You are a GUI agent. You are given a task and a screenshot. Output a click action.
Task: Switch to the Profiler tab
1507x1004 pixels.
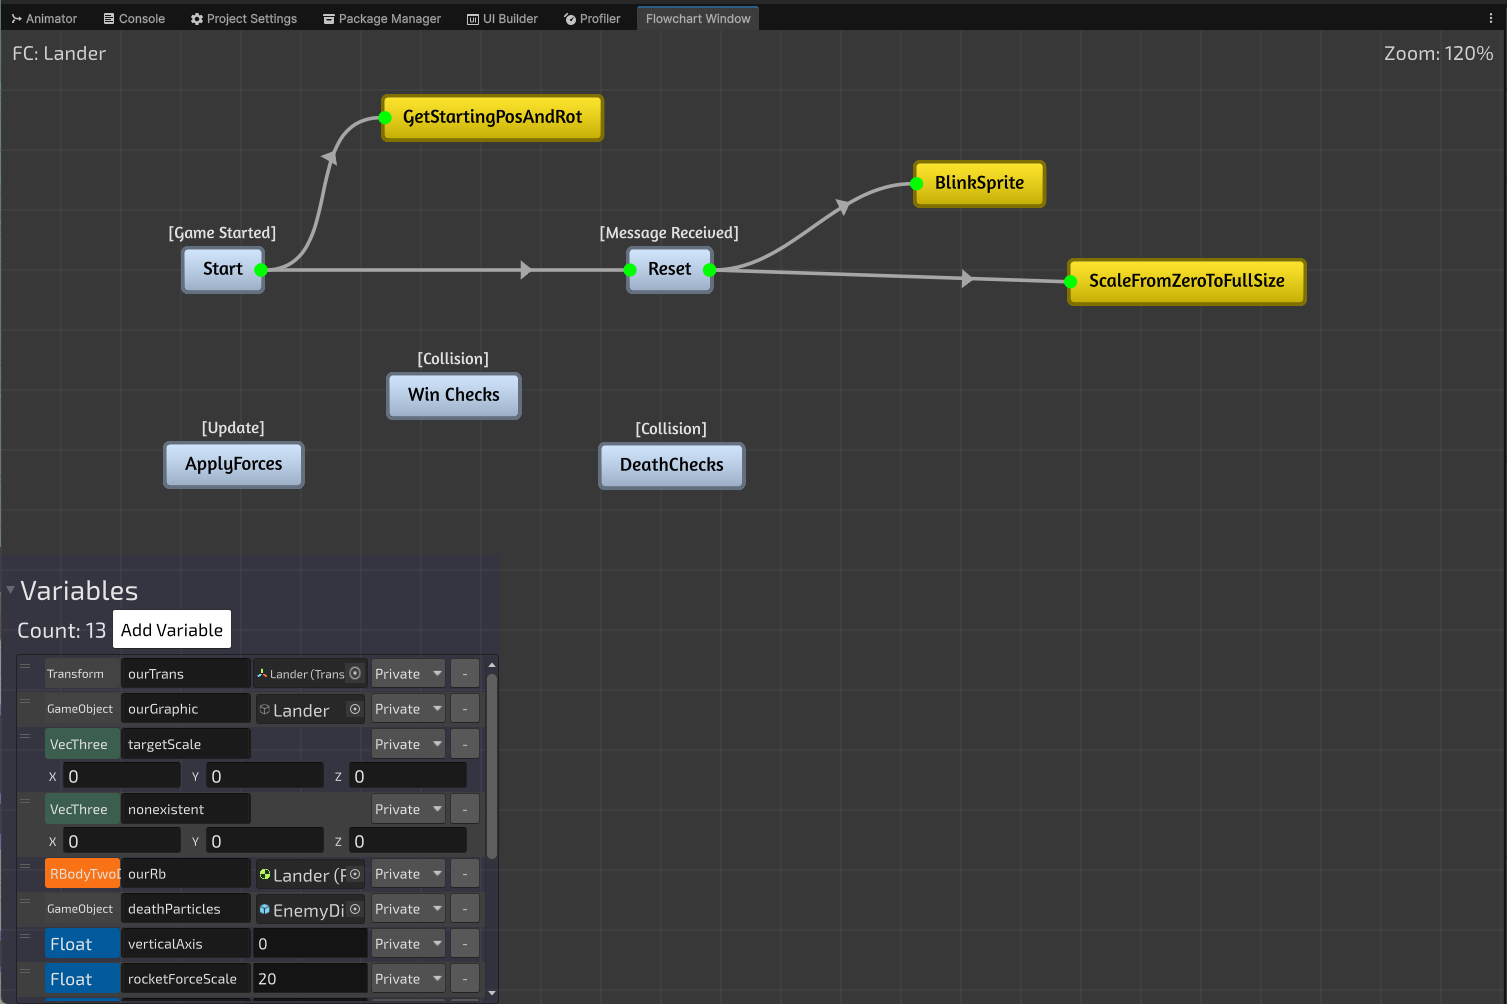[x=592, y=18]
